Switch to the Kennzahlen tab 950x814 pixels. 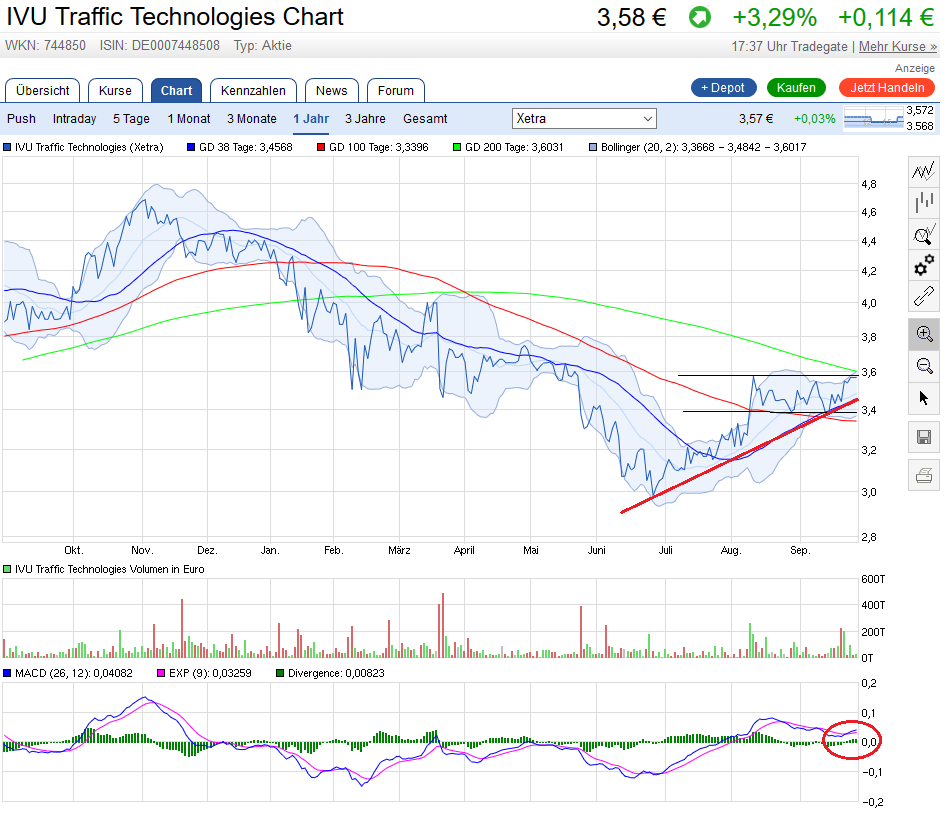(253, 90)
